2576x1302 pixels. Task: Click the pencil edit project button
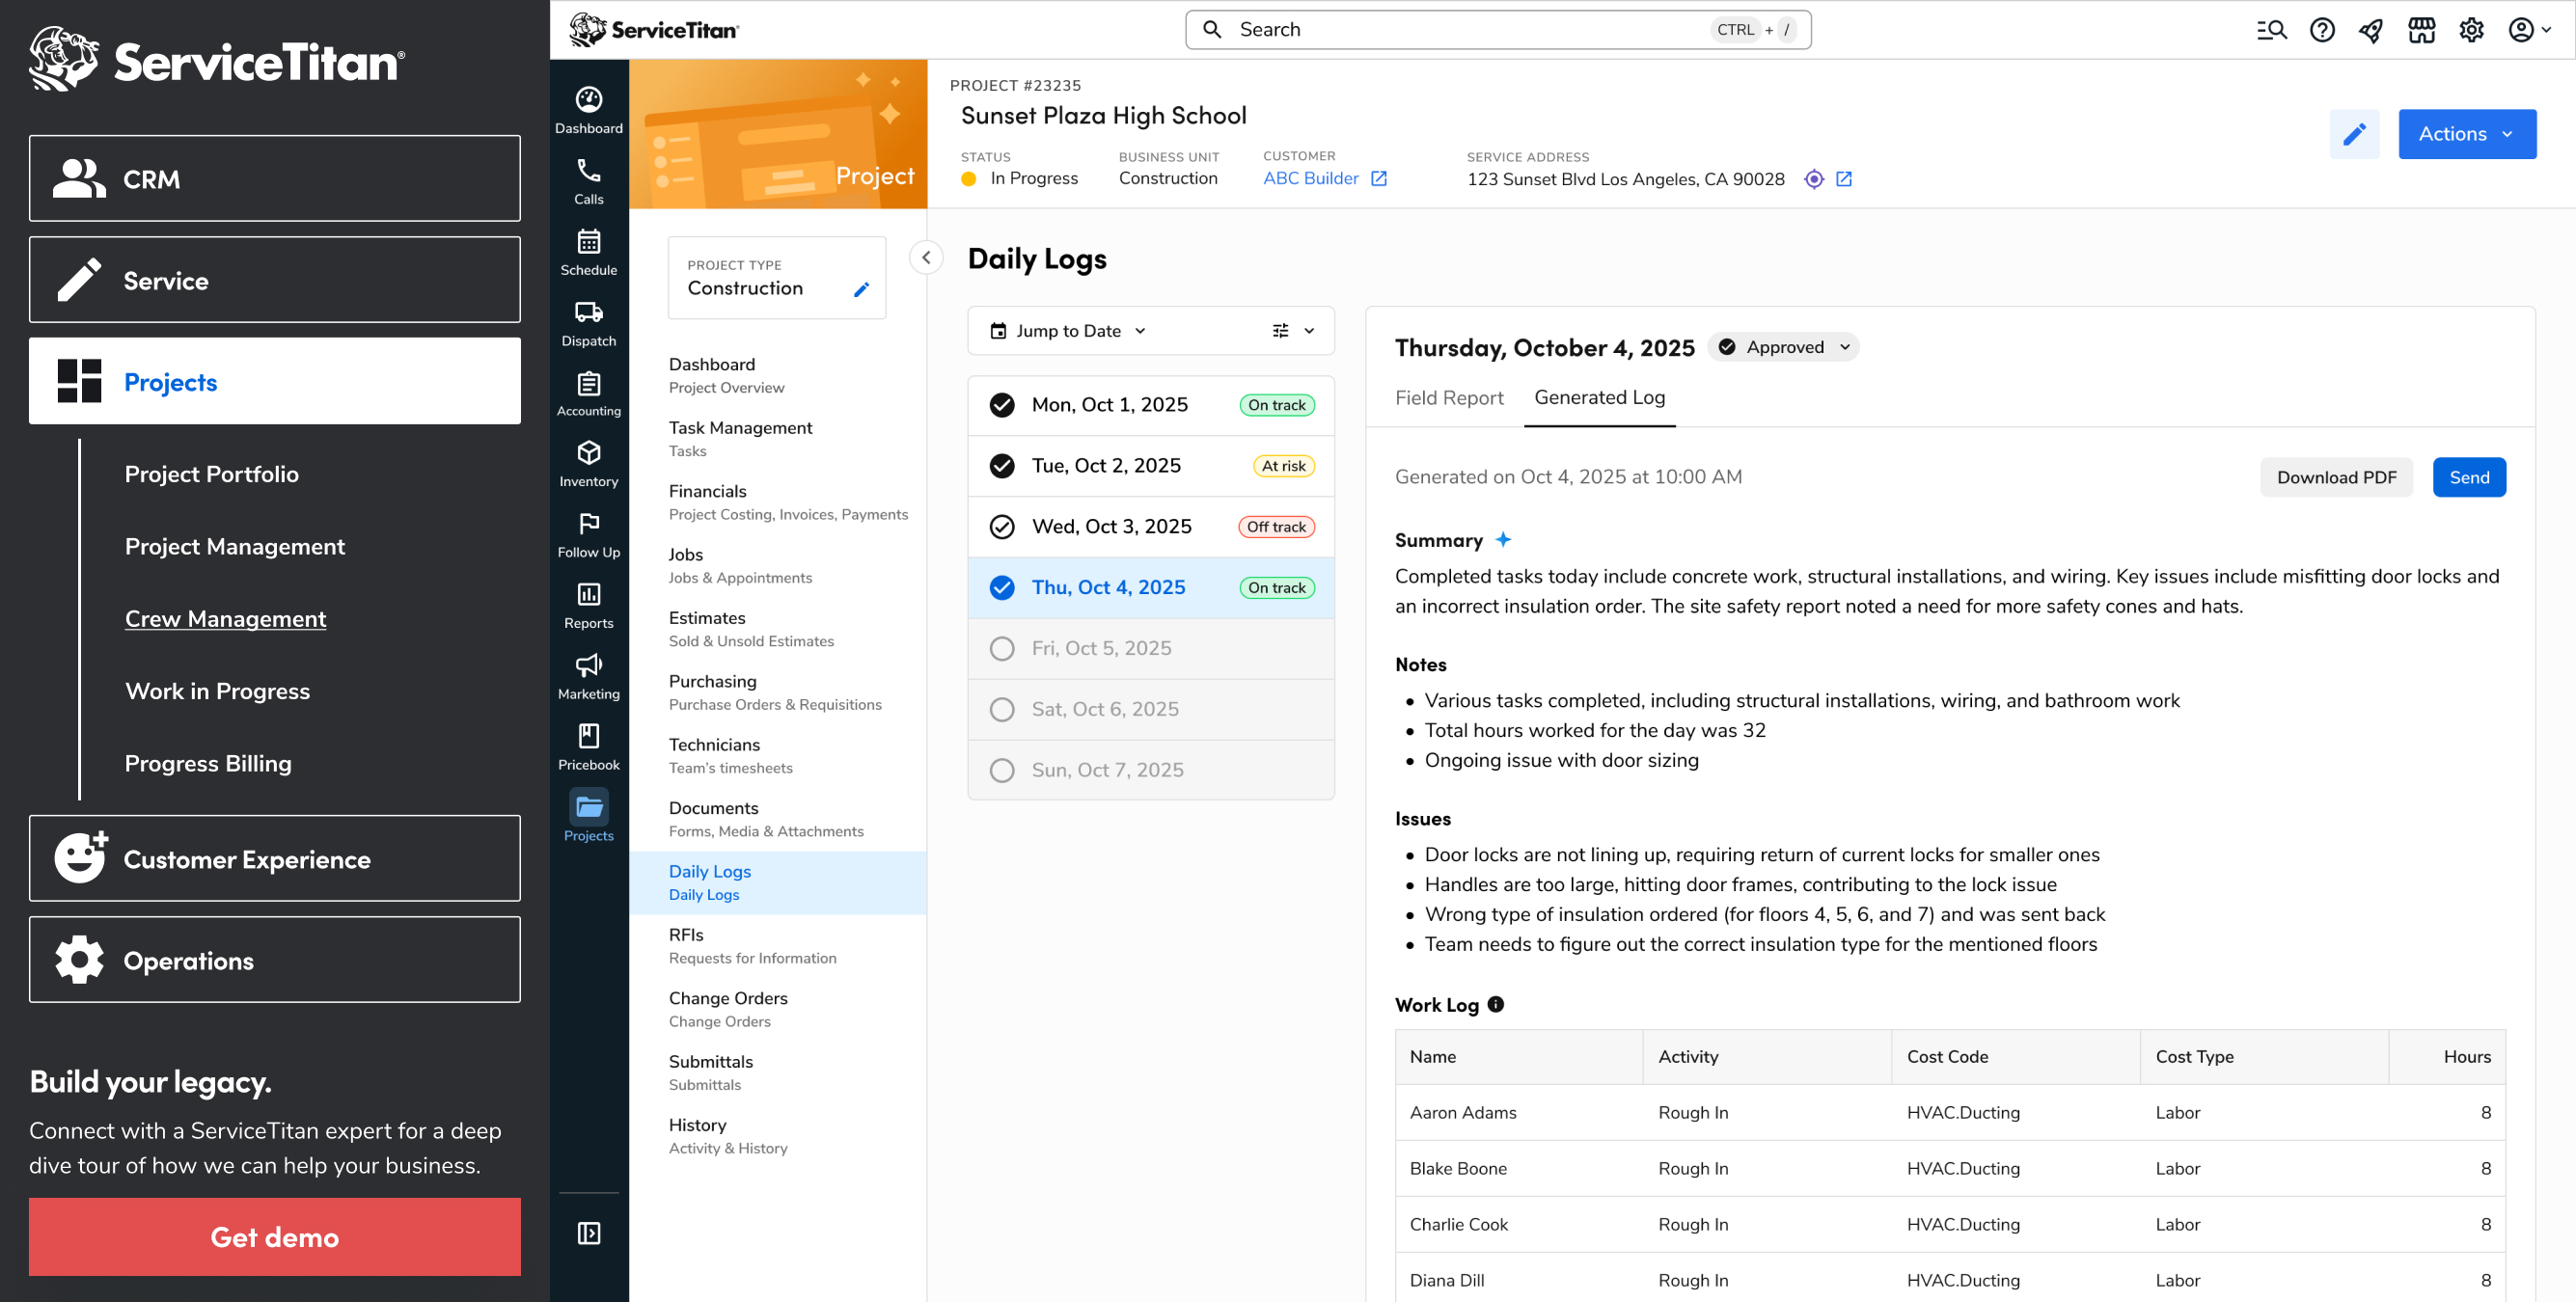click(x=2353, y=134)
